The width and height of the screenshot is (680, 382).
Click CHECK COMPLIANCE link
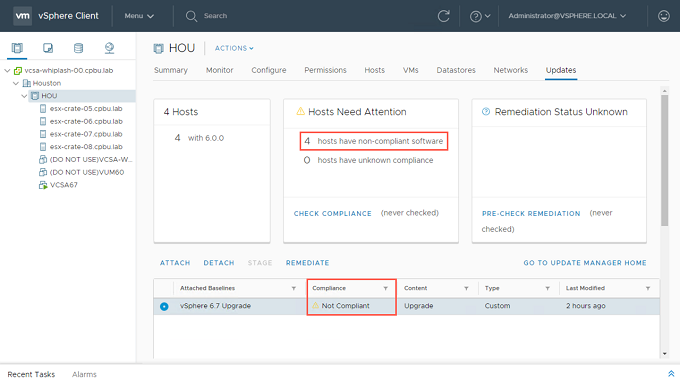pyautogui.click(x=333, y=213)
